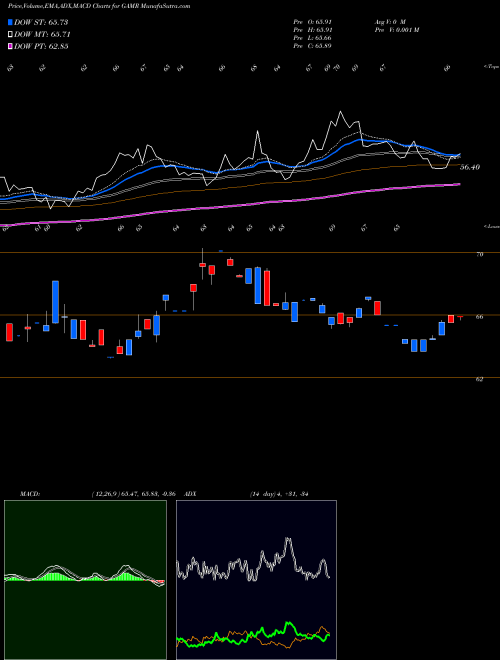Screen dimensions: 500x660
Task: Click the '<Tops' label at right edge
Action: point(491,67)
